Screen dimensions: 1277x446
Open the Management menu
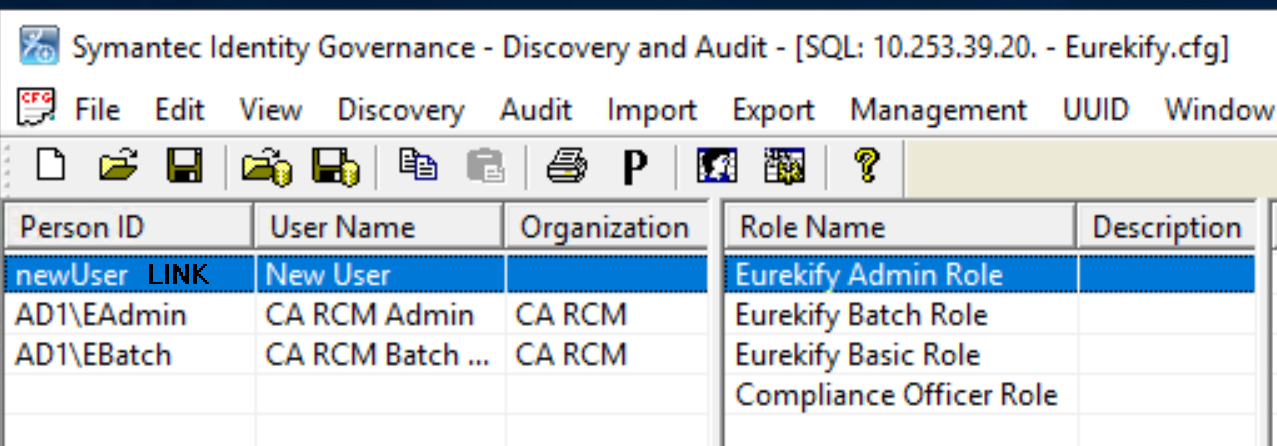[938, 109]
